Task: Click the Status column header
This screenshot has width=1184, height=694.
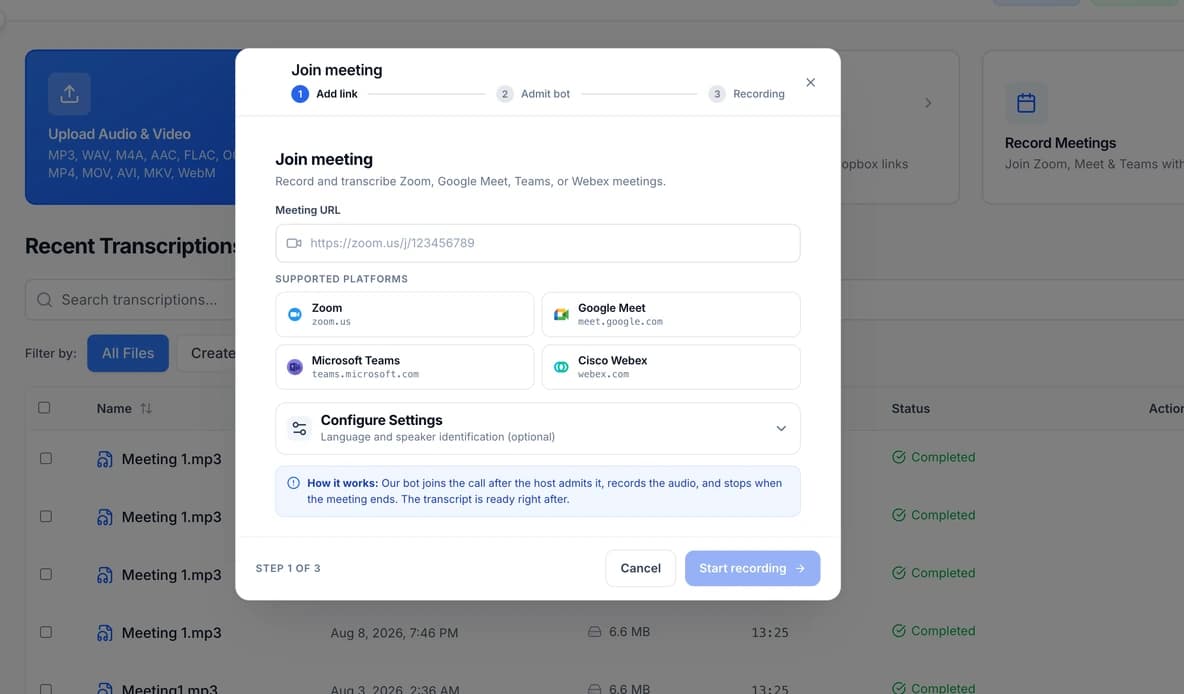Action: click(x=911, y=409)
